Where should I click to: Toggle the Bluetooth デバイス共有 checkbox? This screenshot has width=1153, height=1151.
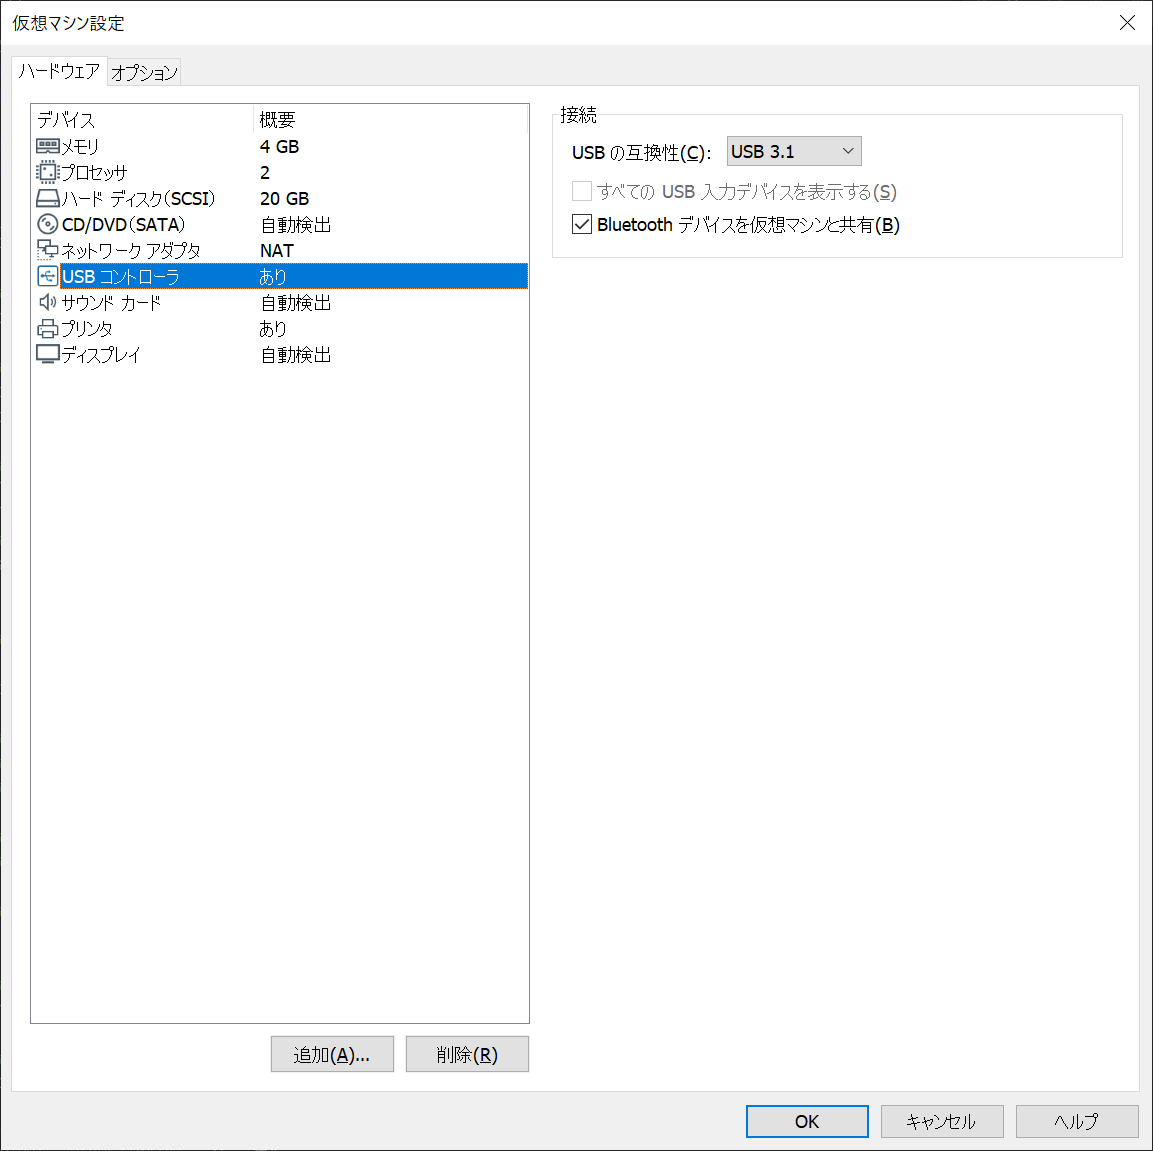582,224
